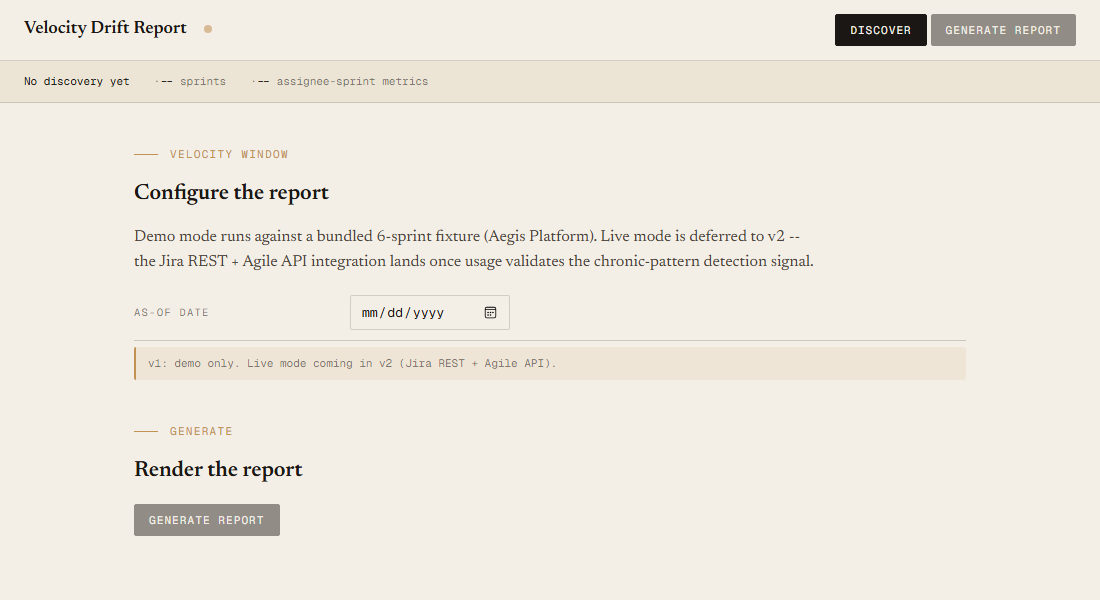The image size is (1100, 600).
Task: Click the 'GENERATE' section label
Action: point(201,432)
